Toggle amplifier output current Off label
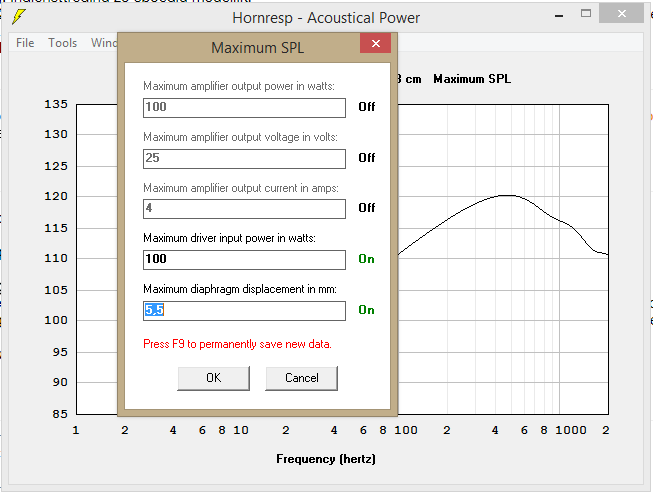Screen dimensions: 657x501 pyautogui.click(x=367, y=208)
